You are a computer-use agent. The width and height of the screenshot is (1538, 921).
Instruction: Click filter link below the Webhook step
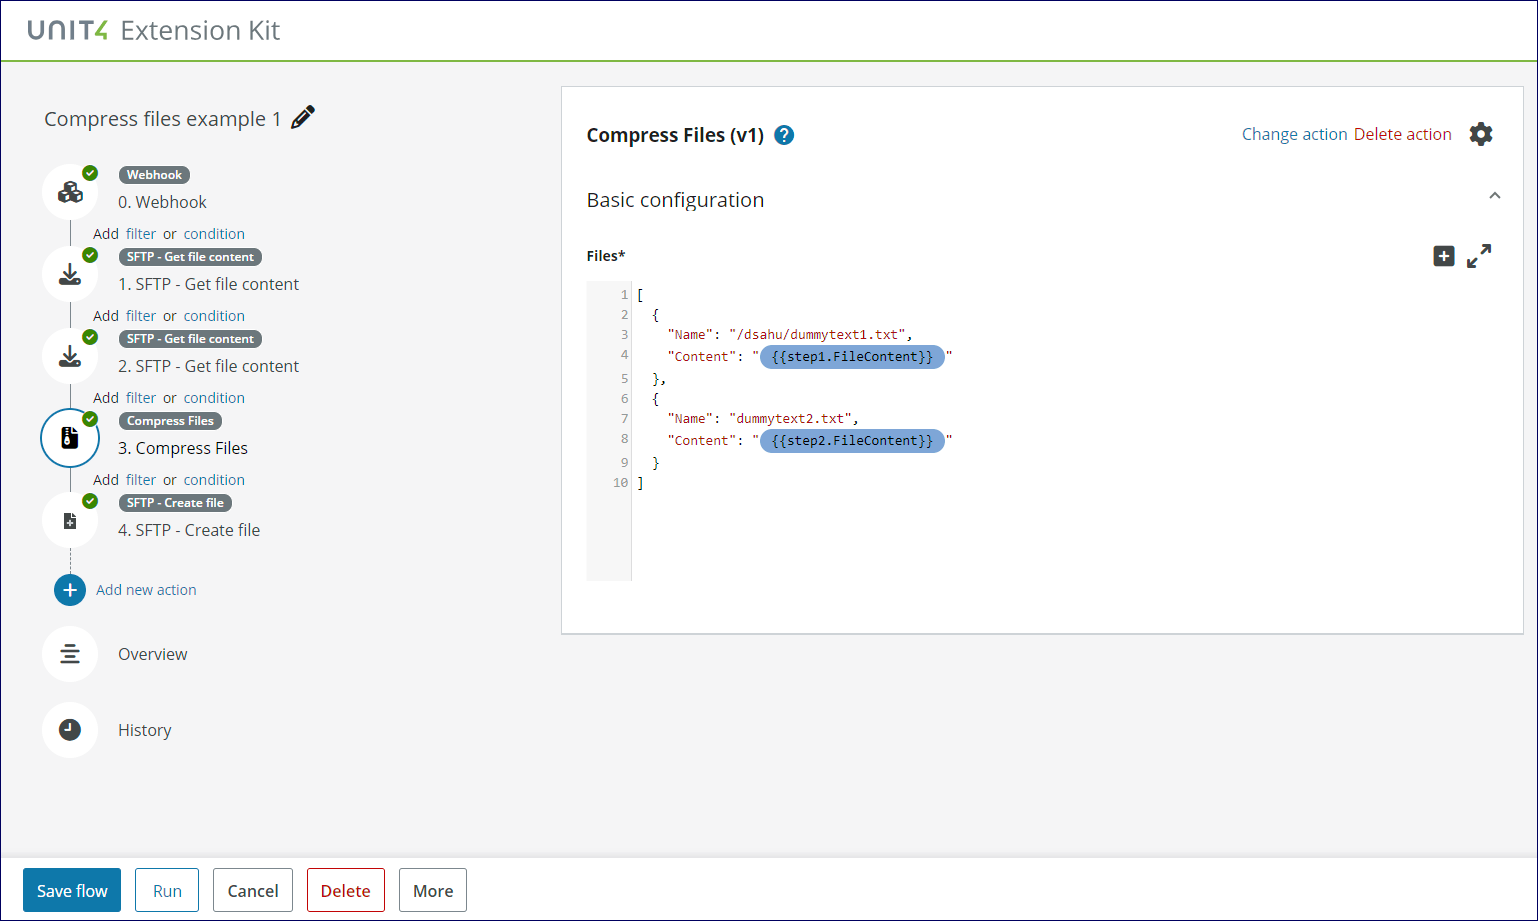point(139,233)
